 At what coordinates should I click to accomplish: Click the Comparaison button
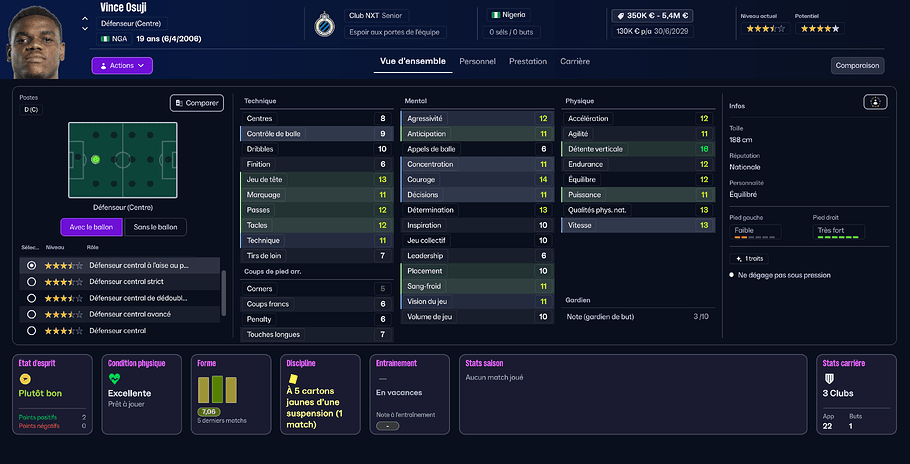tap(857, 66)
